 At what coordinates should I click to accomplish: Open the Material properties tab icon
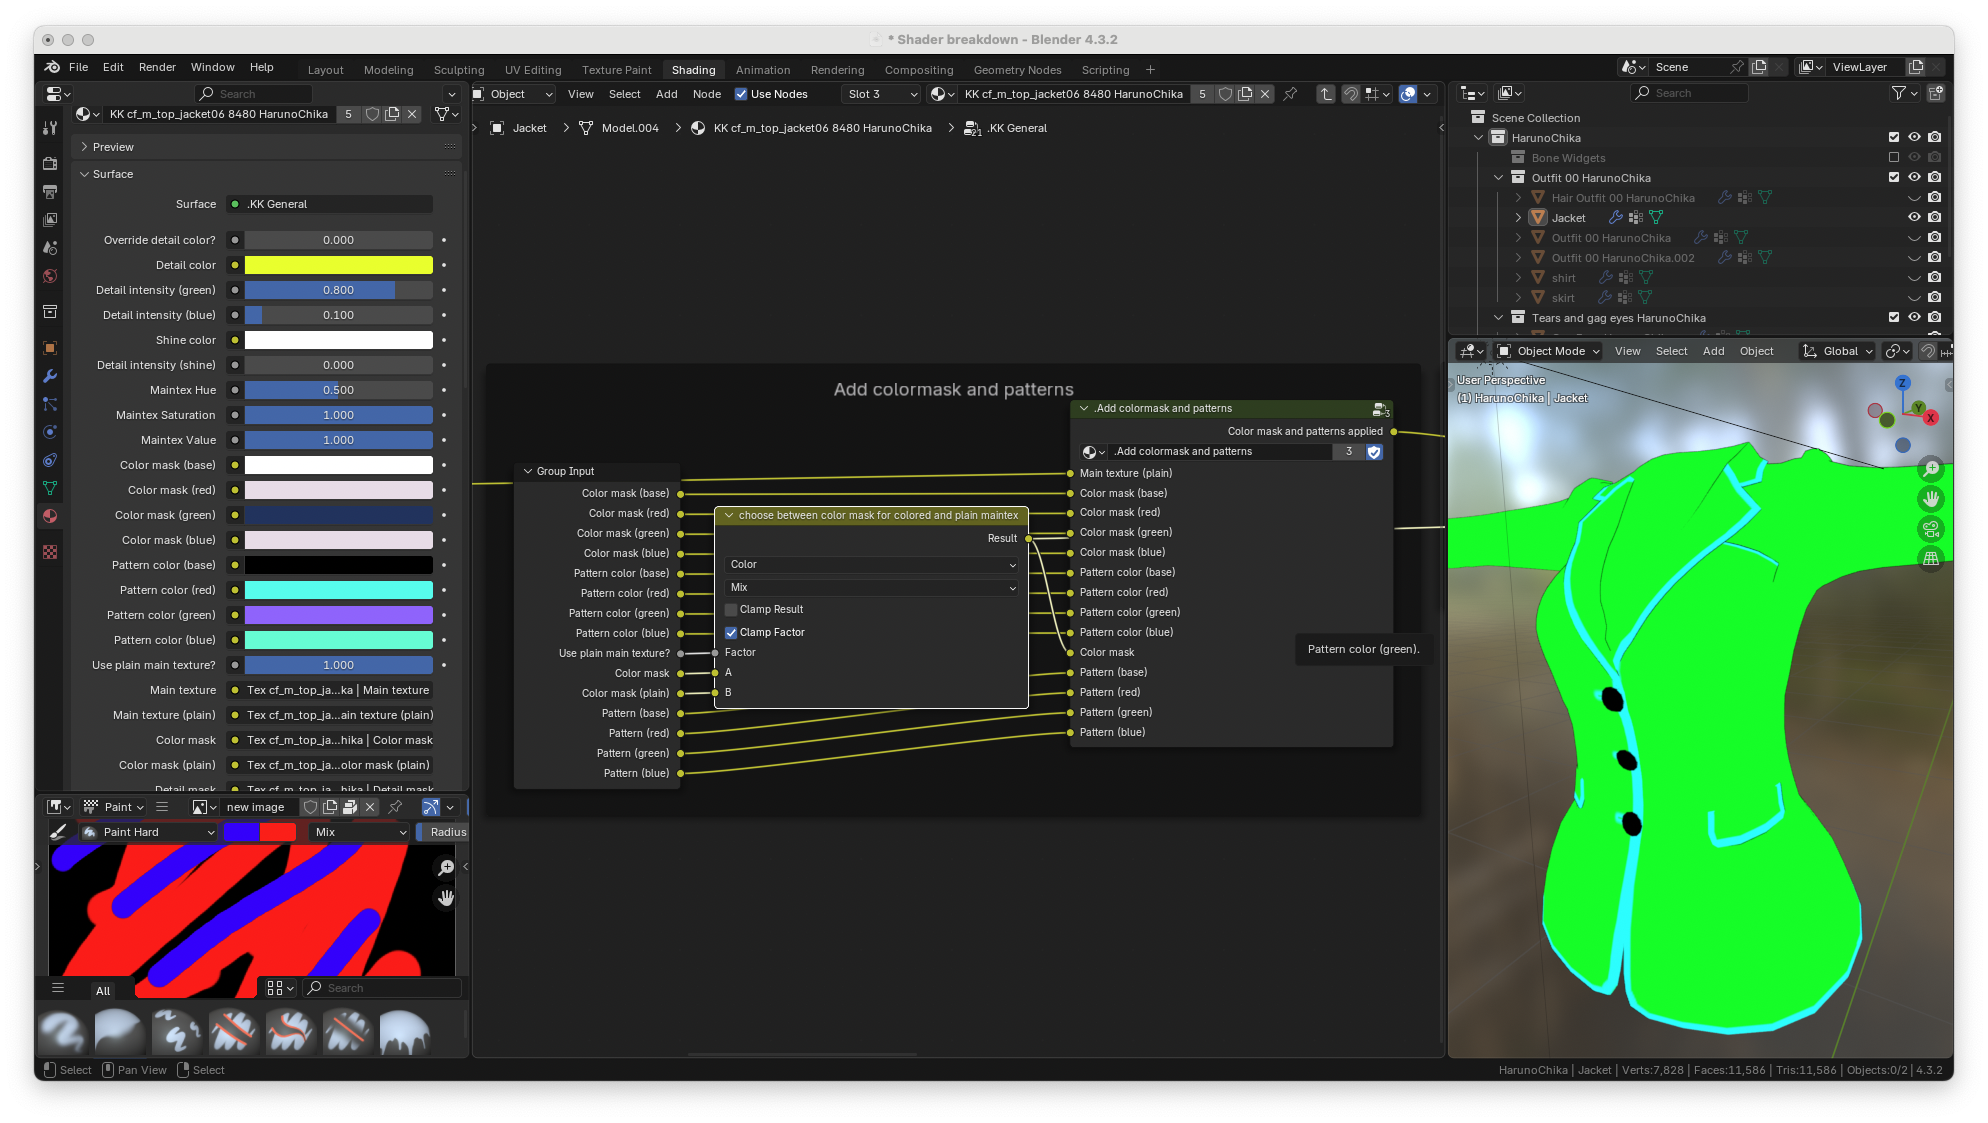click(x=50, y=516)
